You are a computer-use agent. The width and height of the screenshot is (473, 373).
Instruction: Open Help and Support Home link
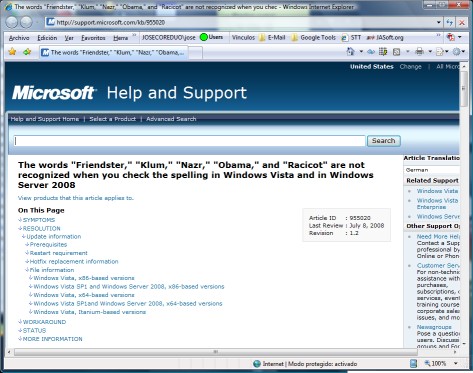pyautogui.click(x=45, y=119)
